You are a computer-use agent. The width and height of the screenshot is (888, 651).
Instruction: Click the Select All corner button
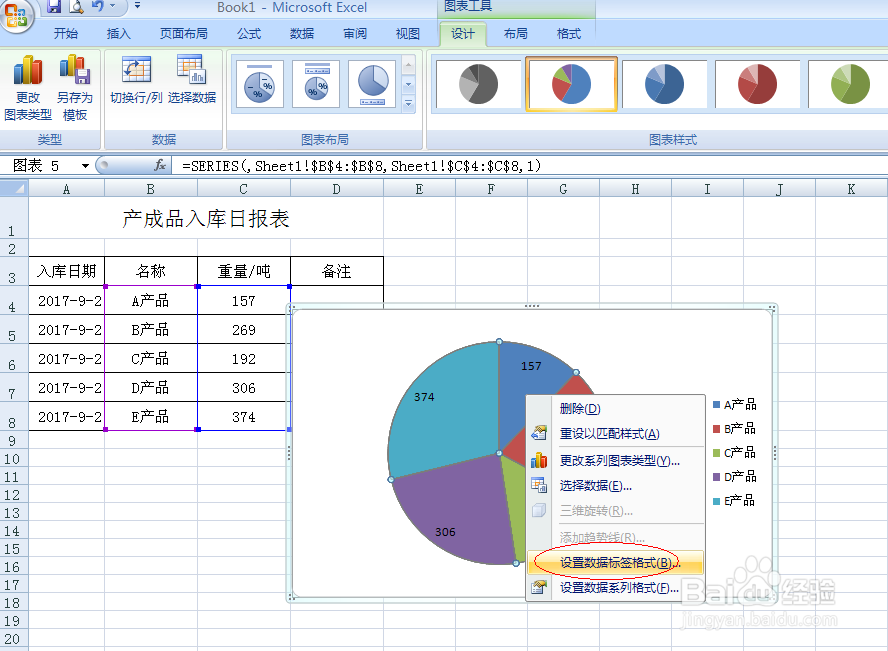[x=14, y=189]
